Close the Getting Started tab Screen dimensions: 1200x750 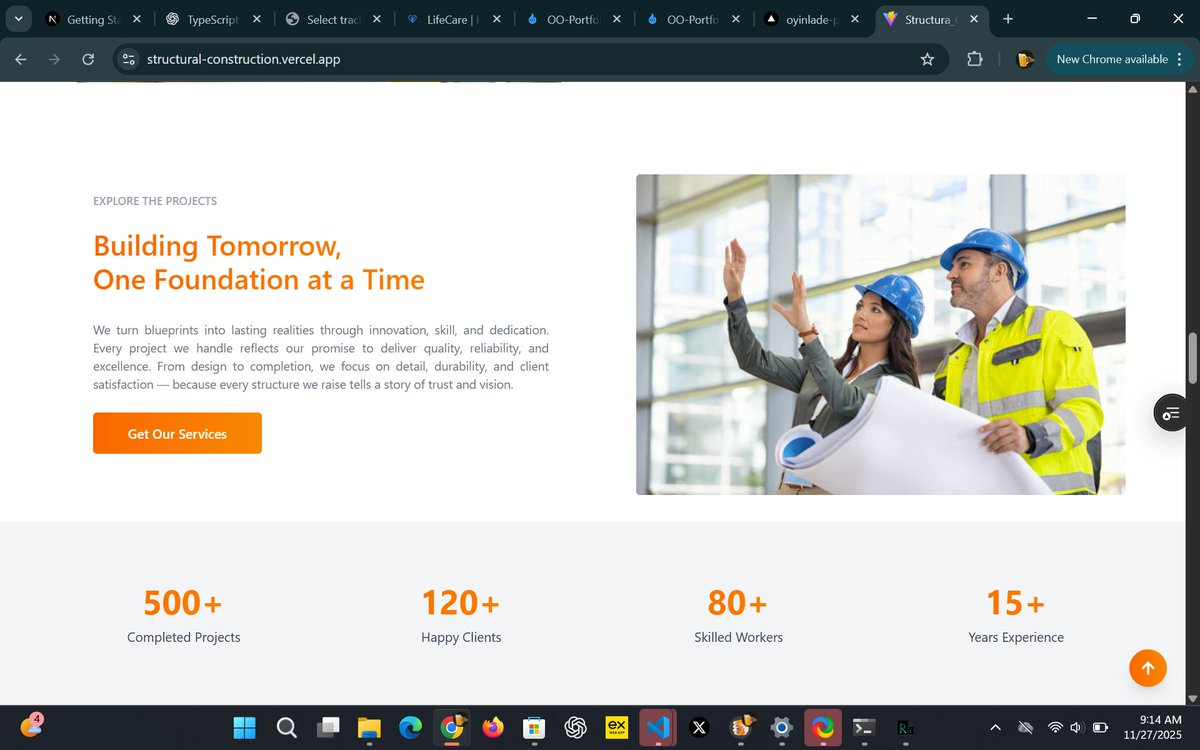pyautogui.click(x=136, y=19)
